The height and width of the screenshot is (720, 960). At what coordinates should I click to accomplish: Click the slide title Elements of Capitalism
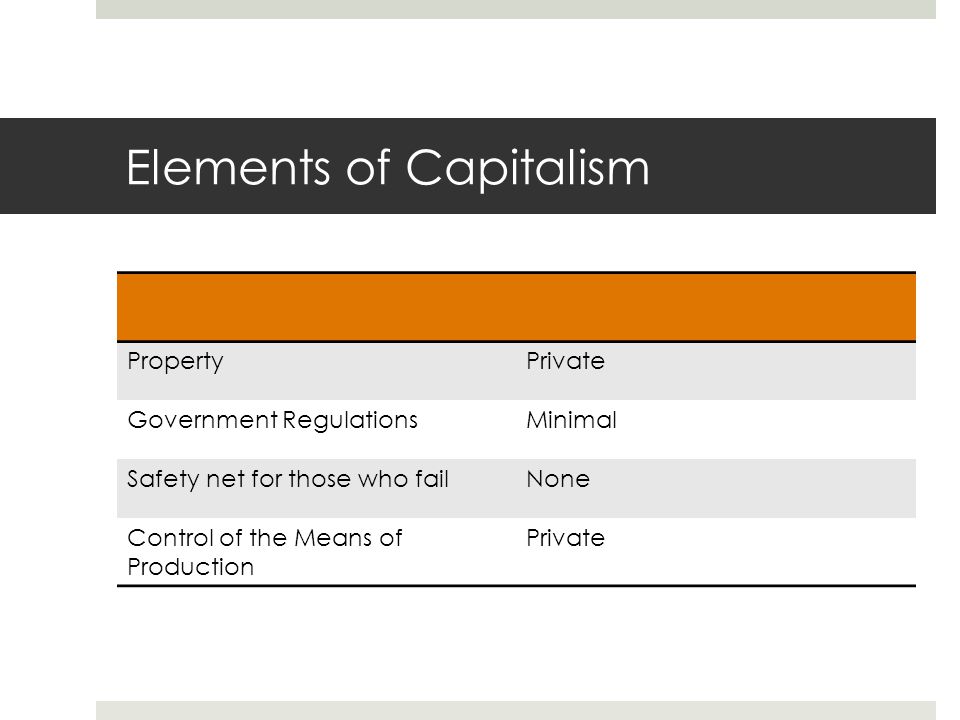(388, 168)
